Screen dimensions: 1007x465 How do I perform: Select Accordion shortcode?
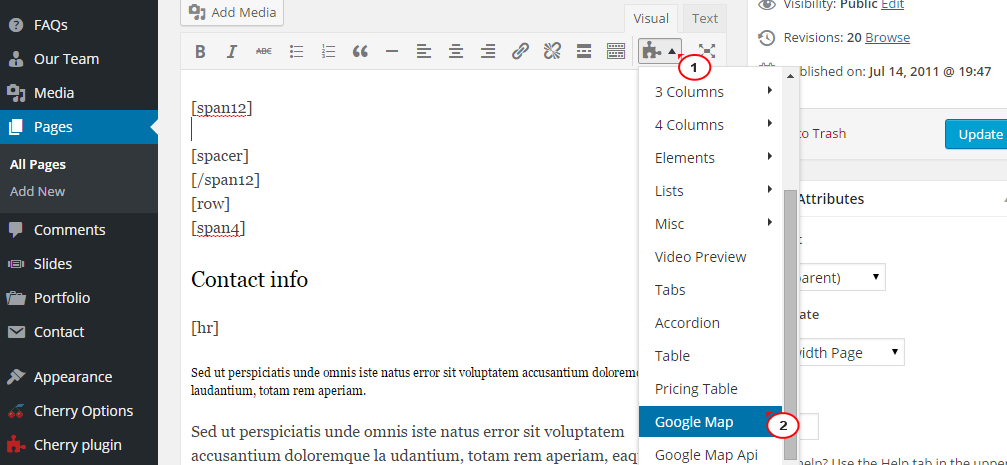pos(711,323)
